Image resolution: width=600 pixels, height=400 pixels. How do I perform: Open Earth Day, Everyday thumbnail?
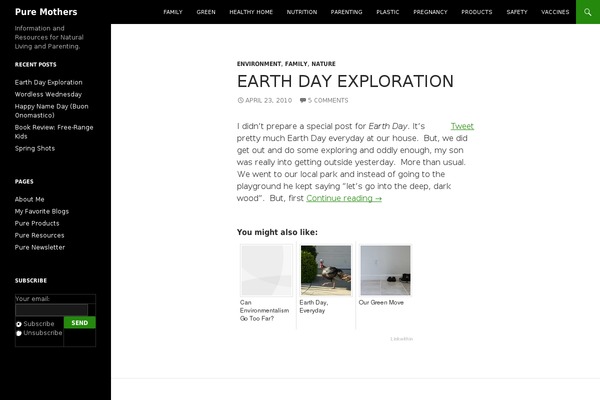pyautogui.click(x=326, y=272)
